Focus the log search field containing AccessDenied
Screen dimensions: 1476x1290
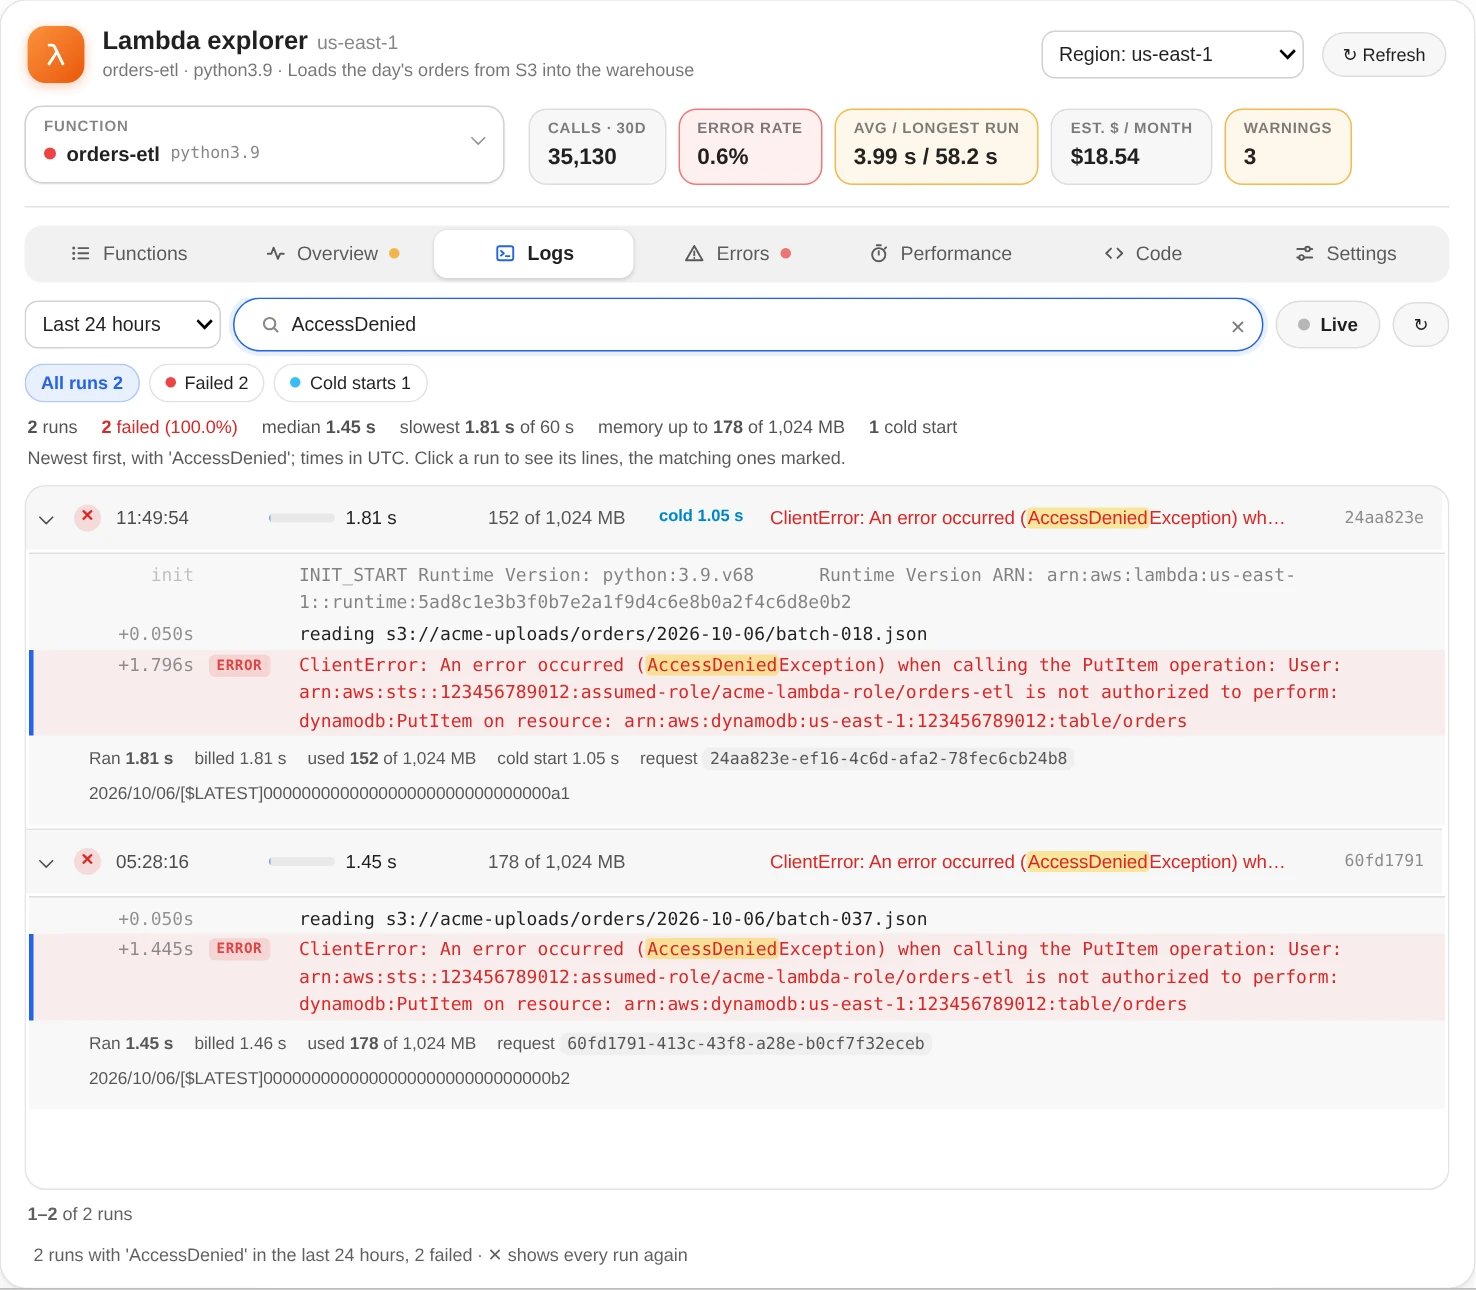coord(748,325)
